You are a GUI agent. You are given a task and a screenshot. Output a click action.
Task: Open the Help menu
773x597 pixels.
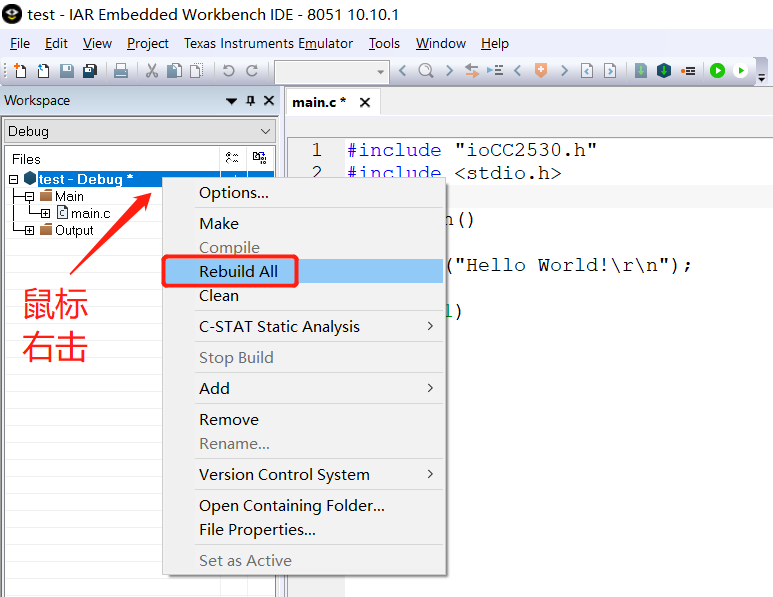coord(494,43)
